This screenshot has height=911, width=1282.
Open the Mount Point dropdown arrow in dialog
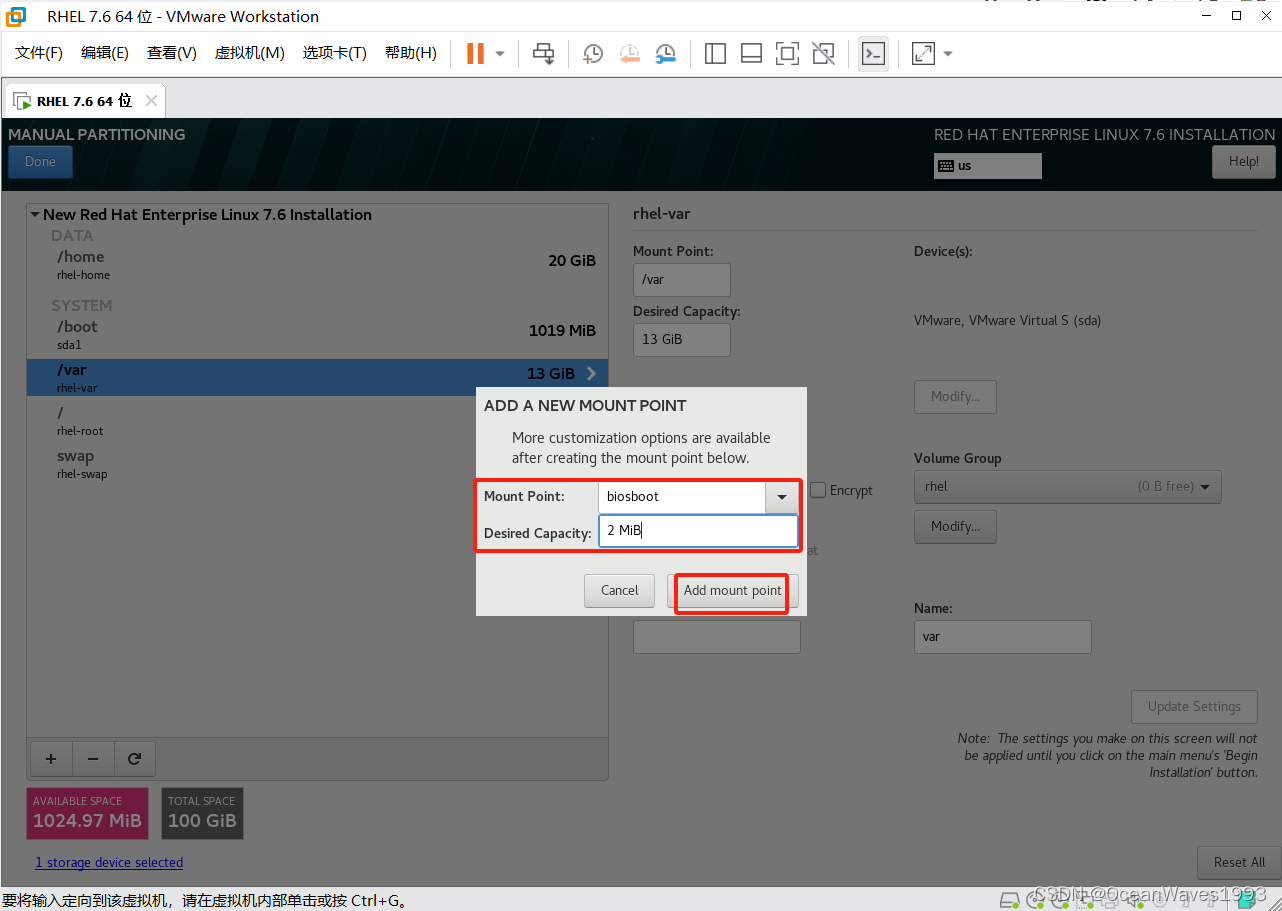(x=782, y=497)
